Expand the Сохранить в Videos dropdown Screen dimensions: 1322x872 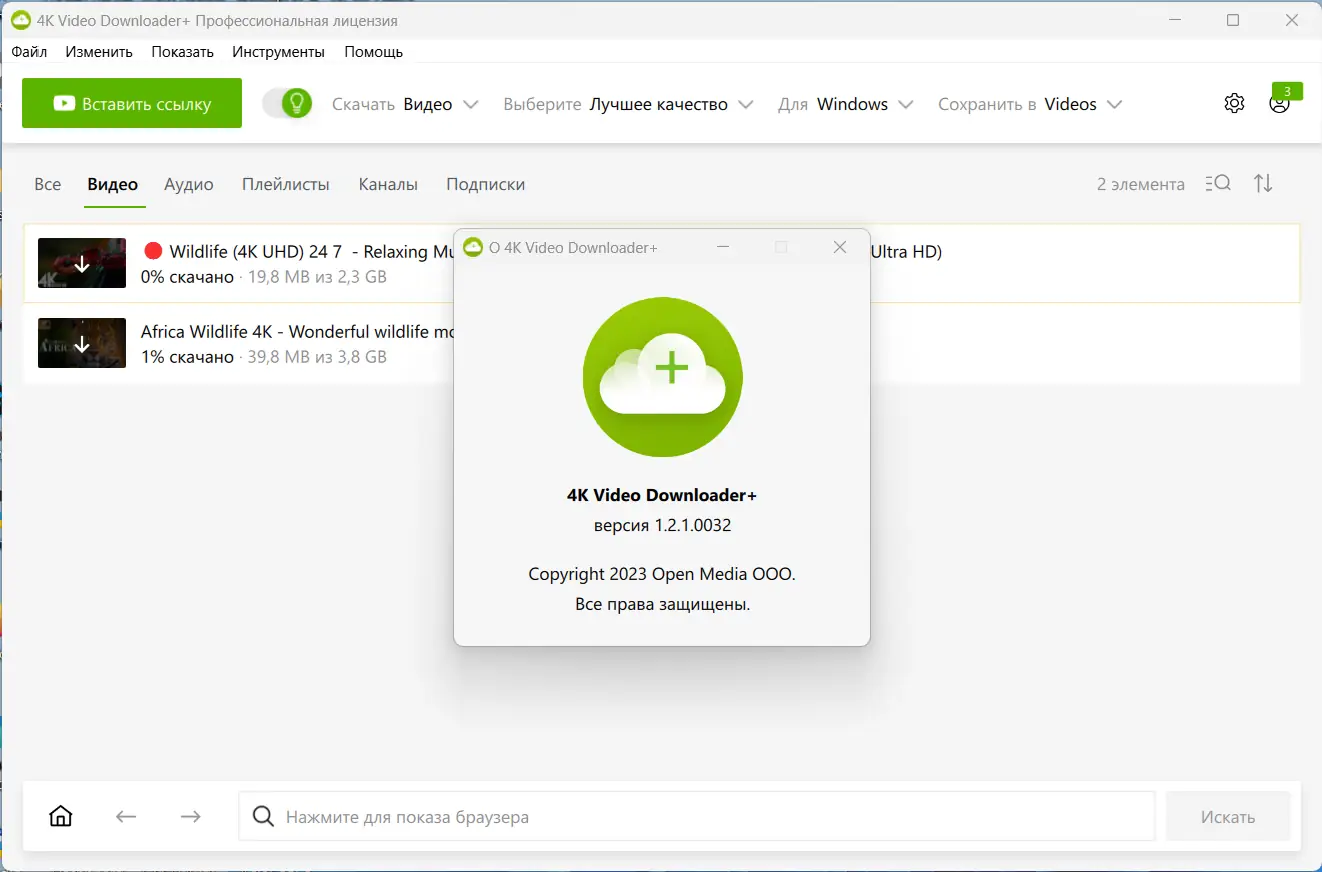pyautogui.click(x=1030, y=104)
